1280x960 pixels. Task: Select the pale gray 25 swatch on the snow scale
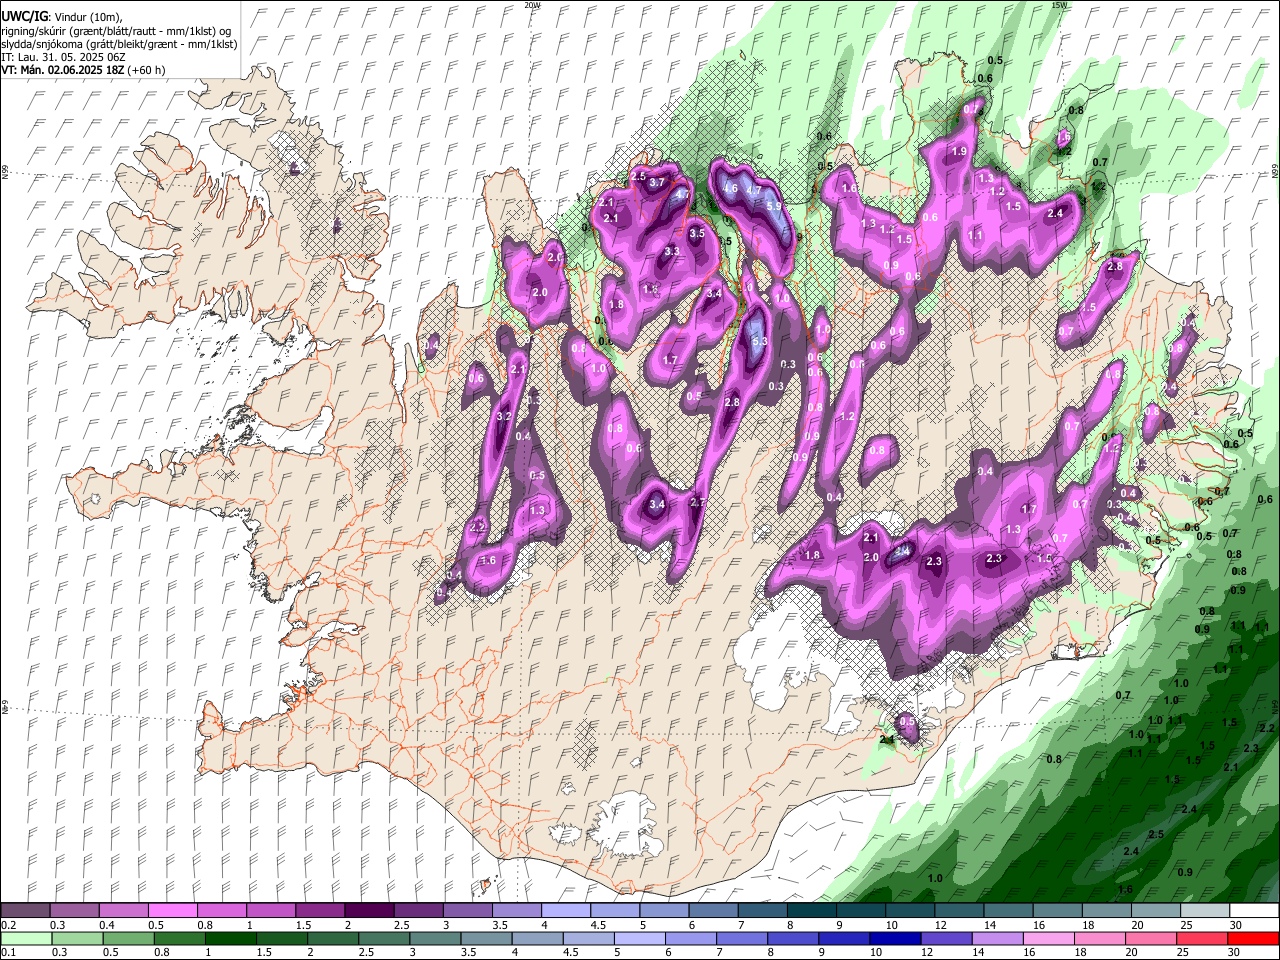coord(1204,911)
